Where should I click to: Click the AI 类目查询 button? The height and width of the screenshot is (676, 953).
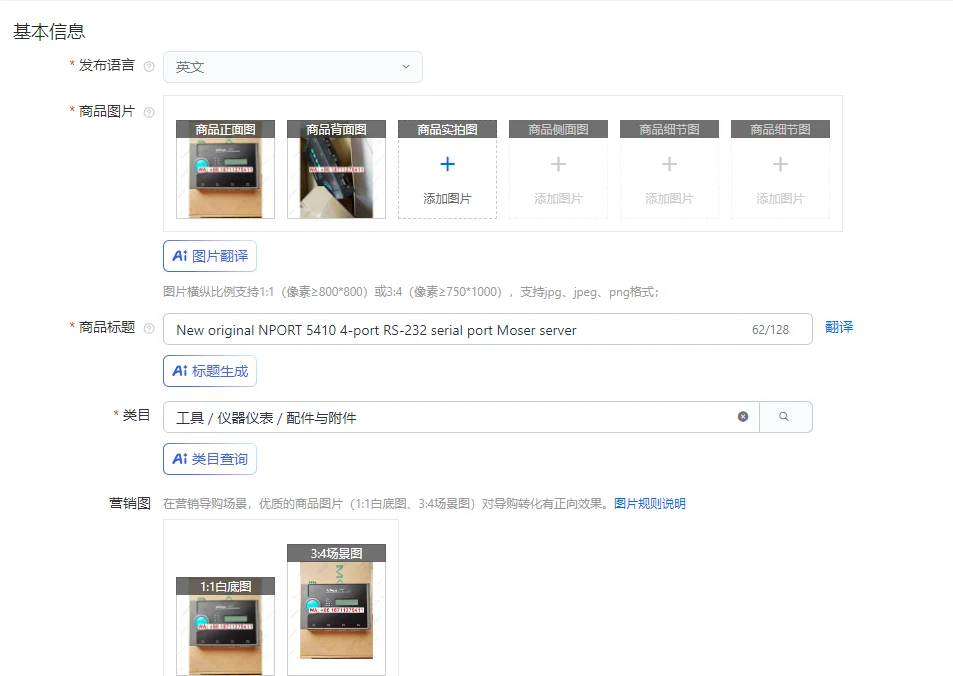click(210, 459)
